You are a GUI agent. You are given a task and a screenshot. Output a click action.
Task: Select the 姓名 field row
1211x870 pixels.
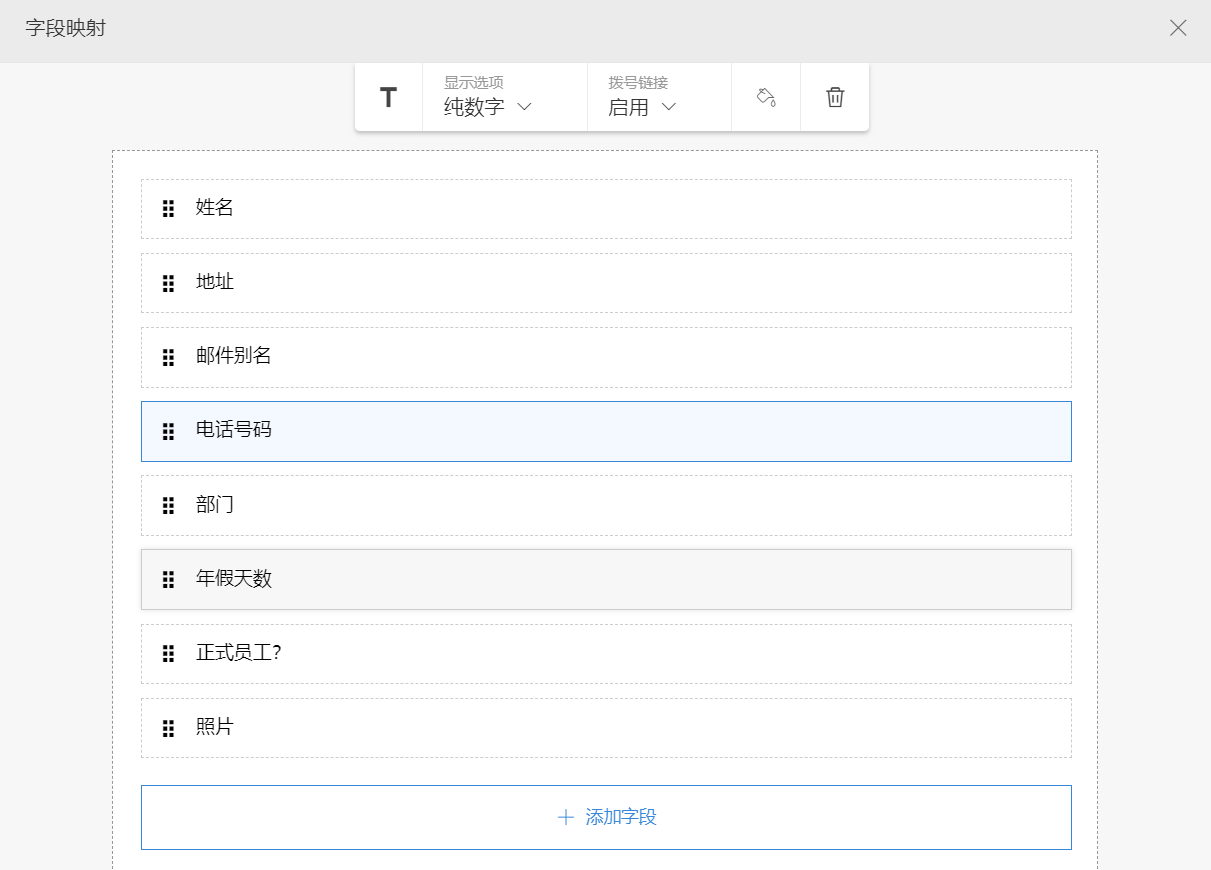pyautogui.click(x=605, y=209)
